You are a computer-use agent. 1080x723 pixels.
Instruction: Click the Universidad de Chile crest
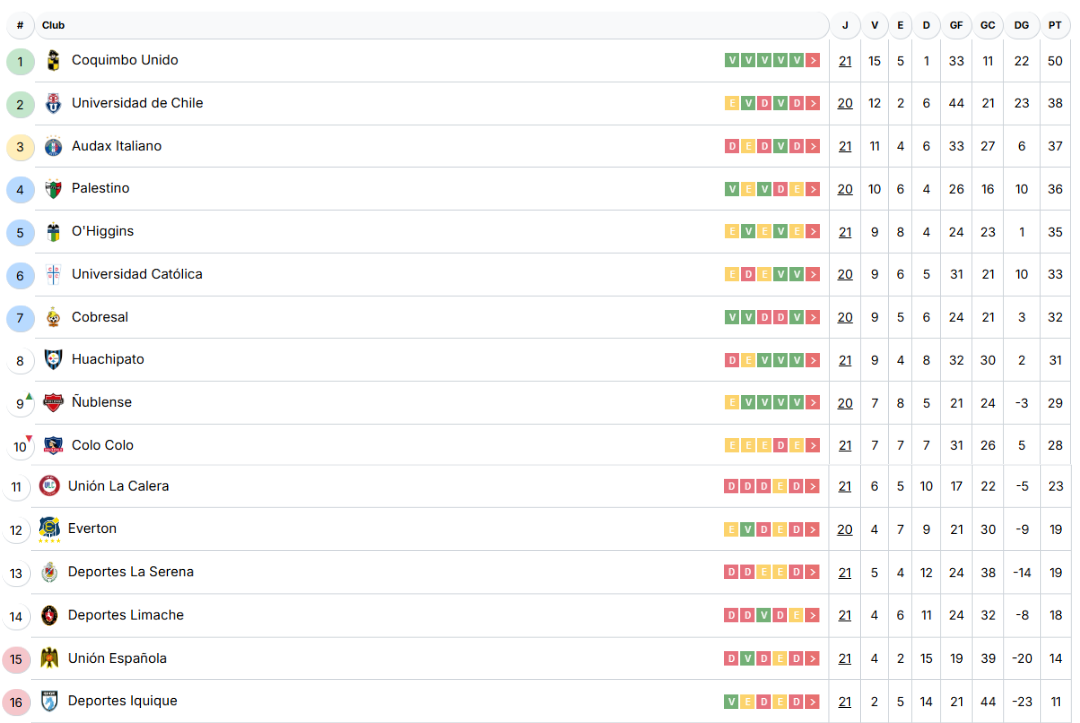point(53,103)
